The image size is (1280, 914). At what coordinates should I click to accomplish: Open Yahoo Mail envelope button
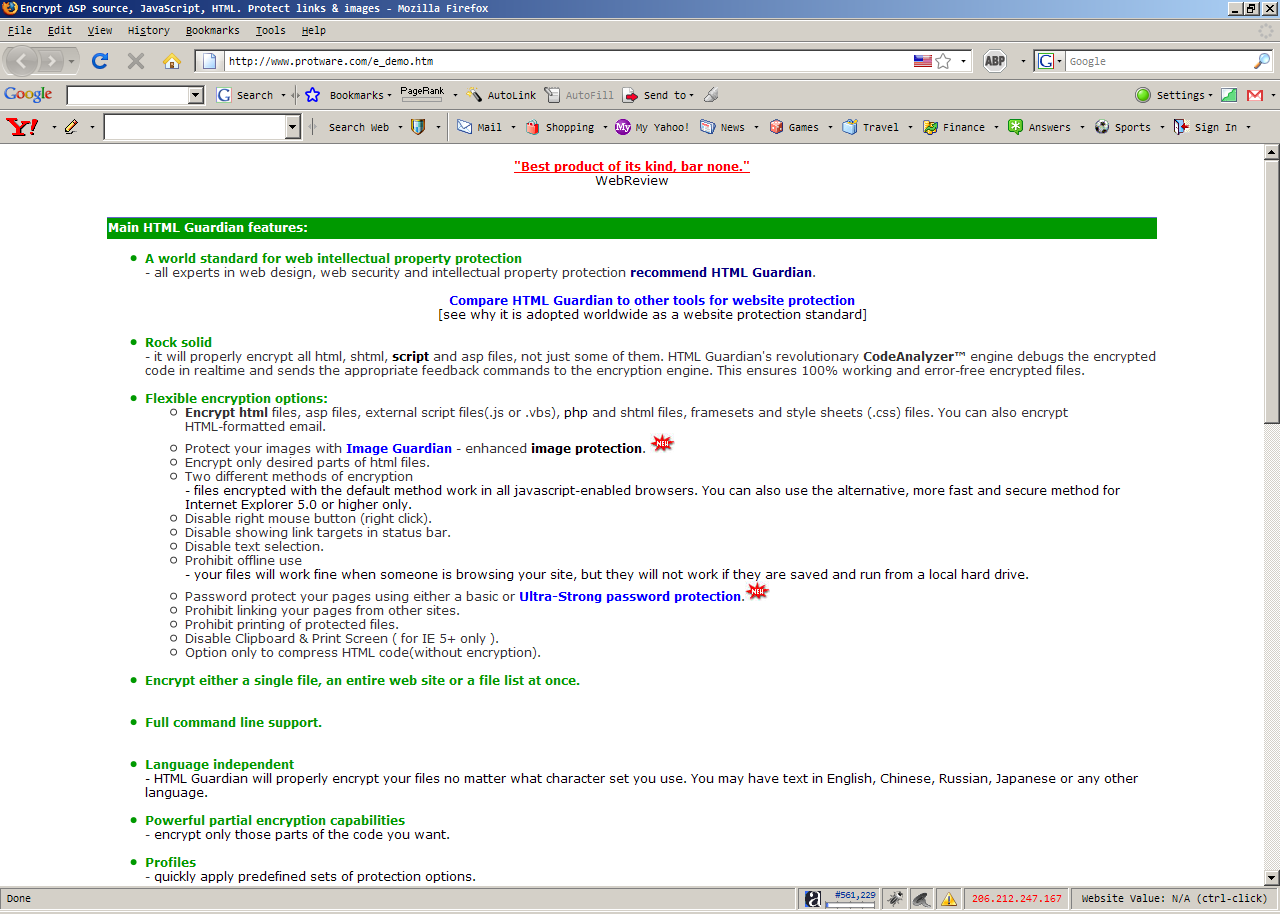tap(480, 127)
